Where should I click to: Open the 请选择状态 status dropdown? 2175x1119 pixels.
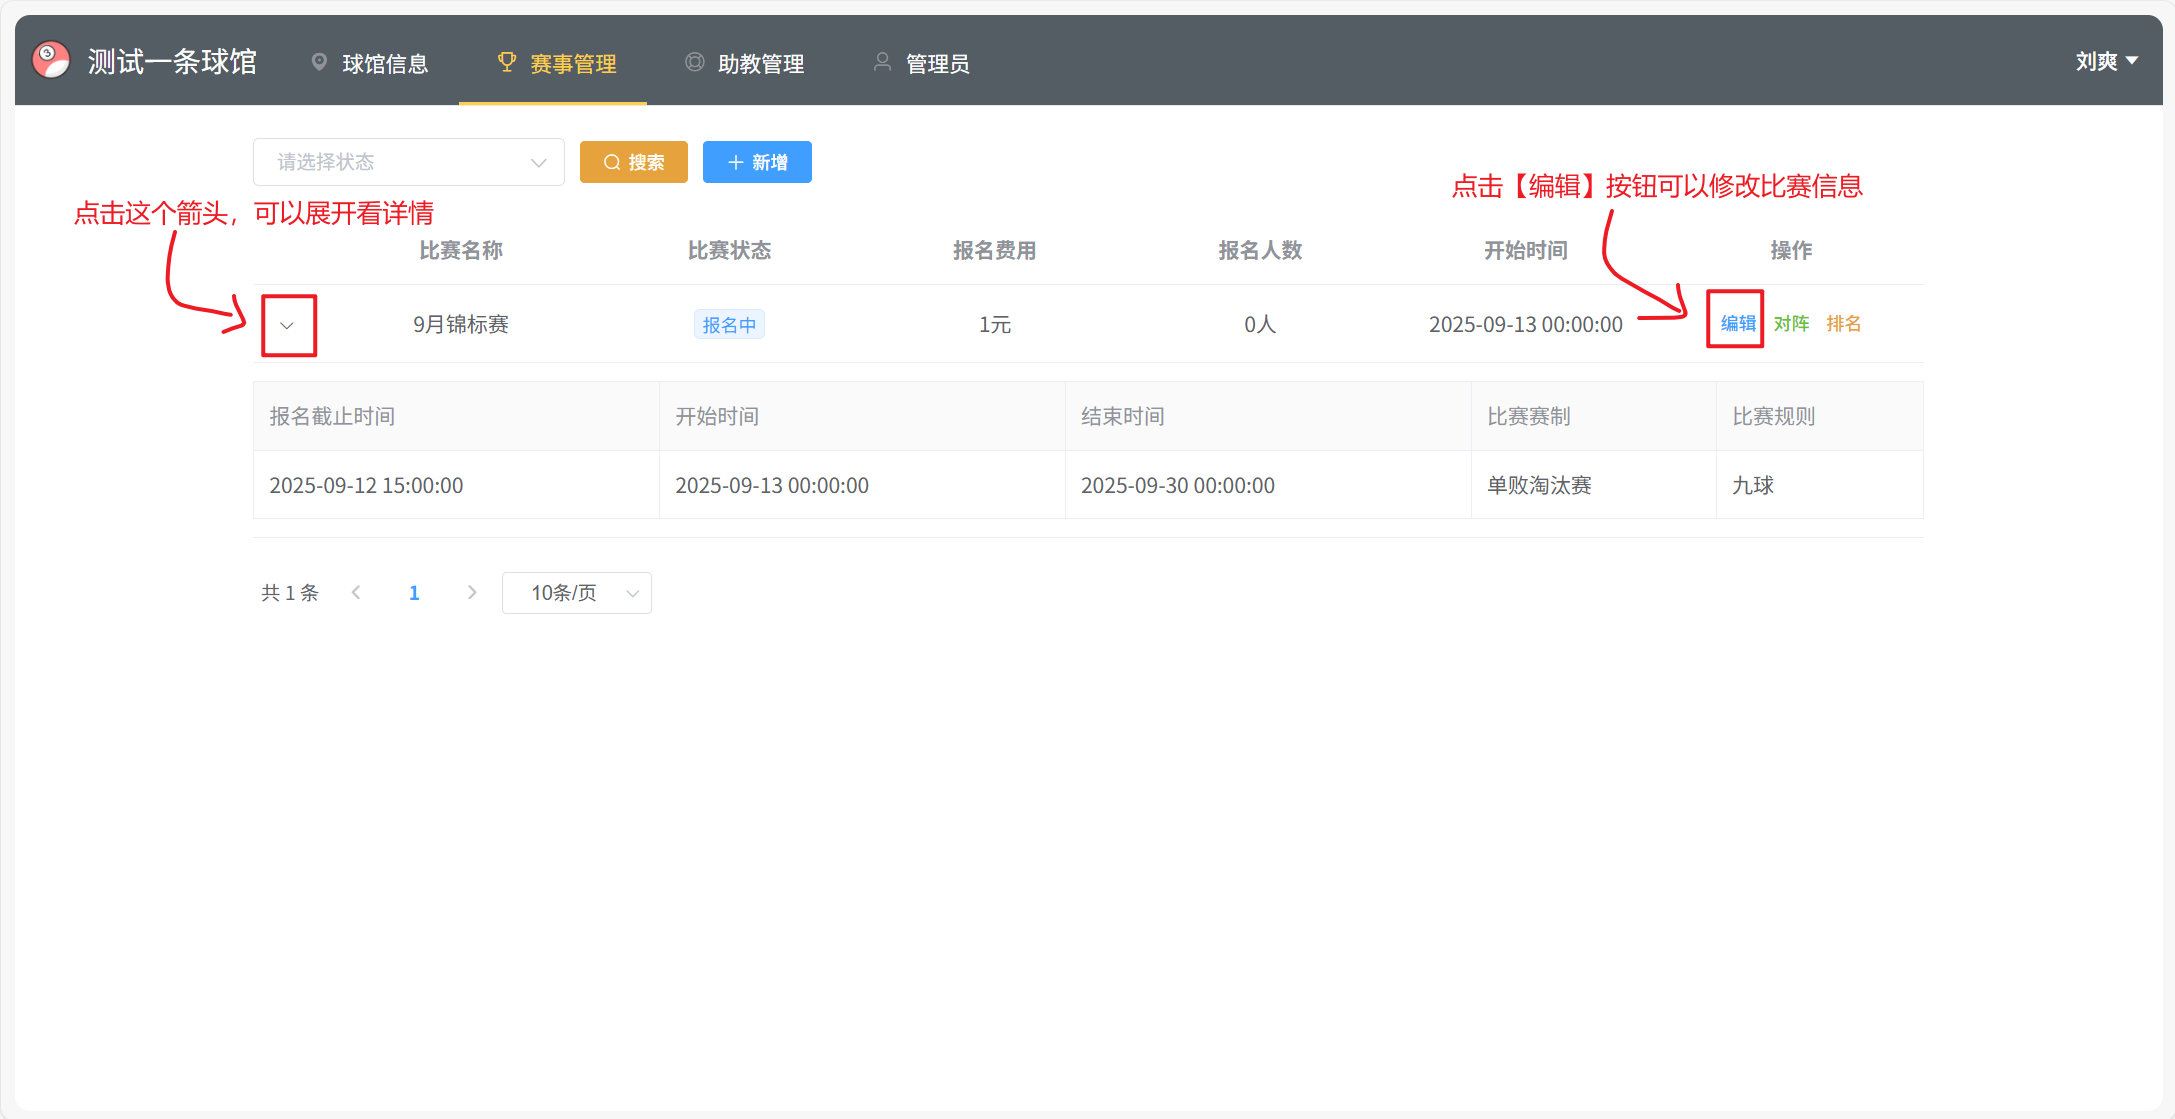(408, 162)
